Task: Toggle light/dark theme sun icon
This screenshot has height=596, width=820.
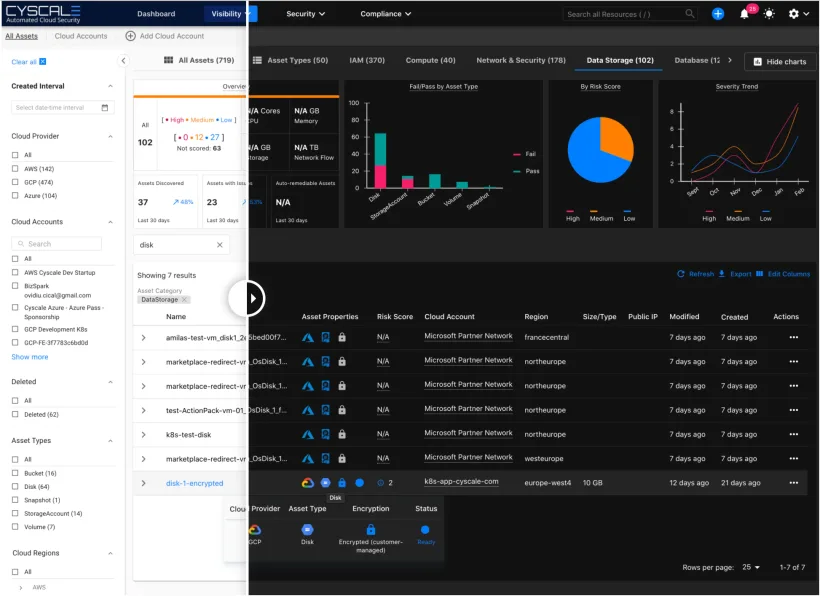Action: 769,14
